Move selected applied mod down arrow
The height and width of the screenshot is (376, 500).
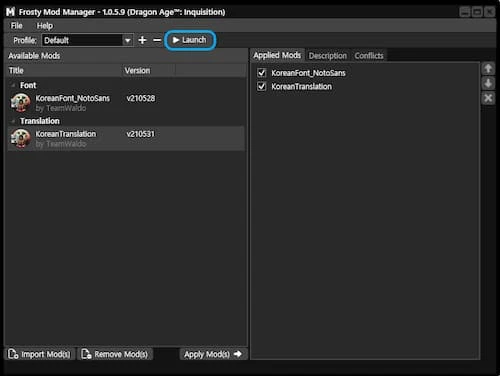(x=488, y=83)
